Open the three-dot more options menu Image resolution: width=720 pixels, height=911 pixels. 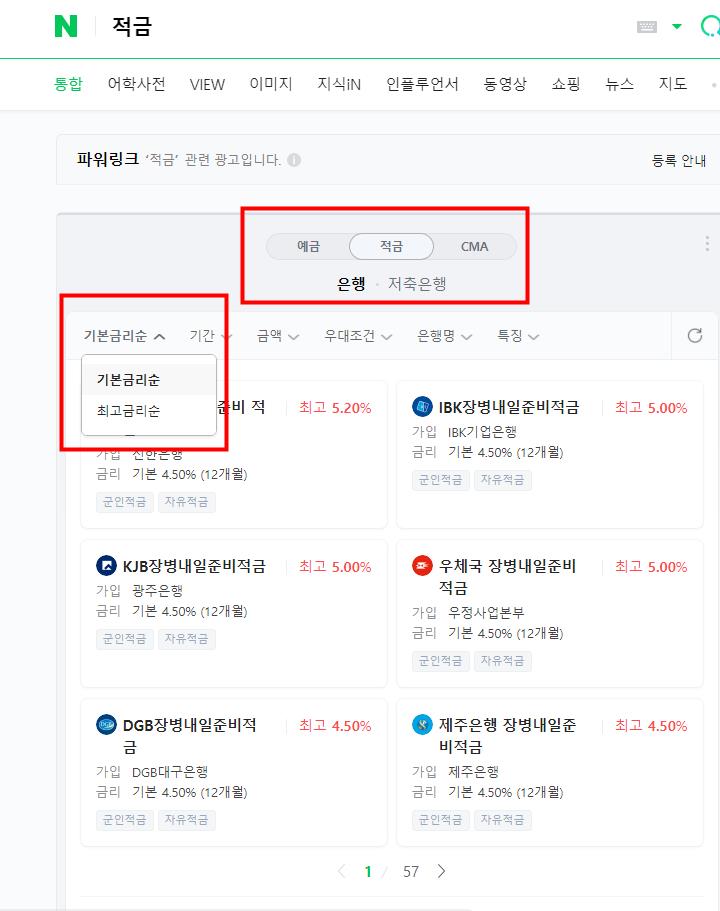tap(707, 243)
